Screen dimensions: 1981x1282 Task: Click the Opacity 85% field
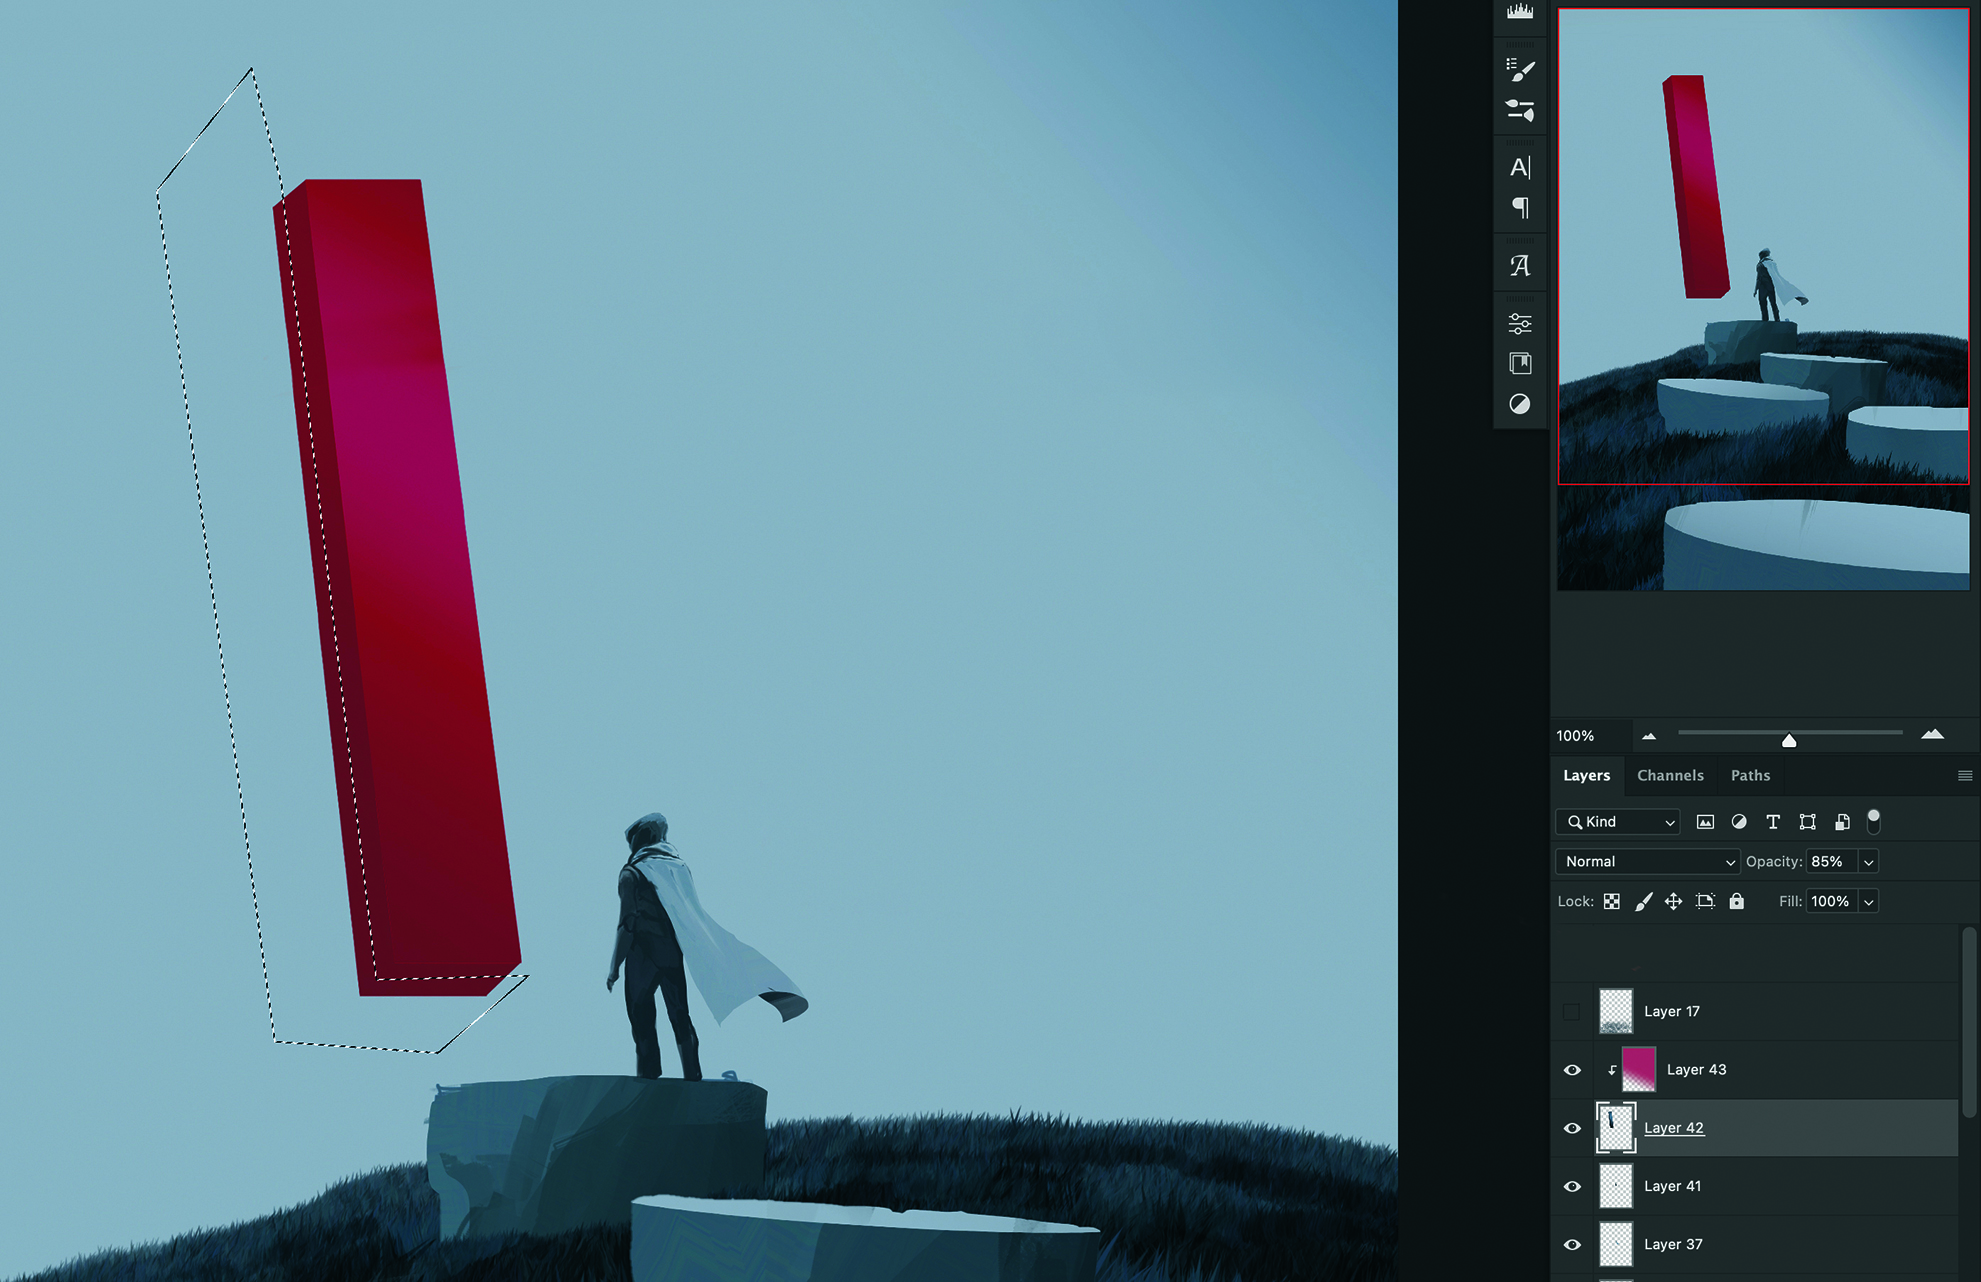tap(1832, 862)
